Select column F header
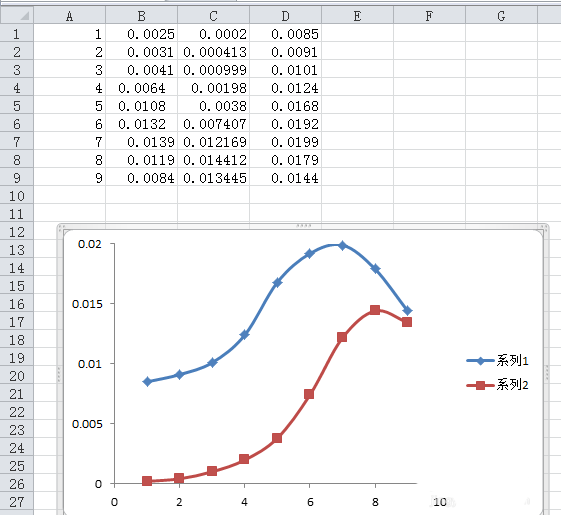The image size is (561, 521). click(429, 15)
